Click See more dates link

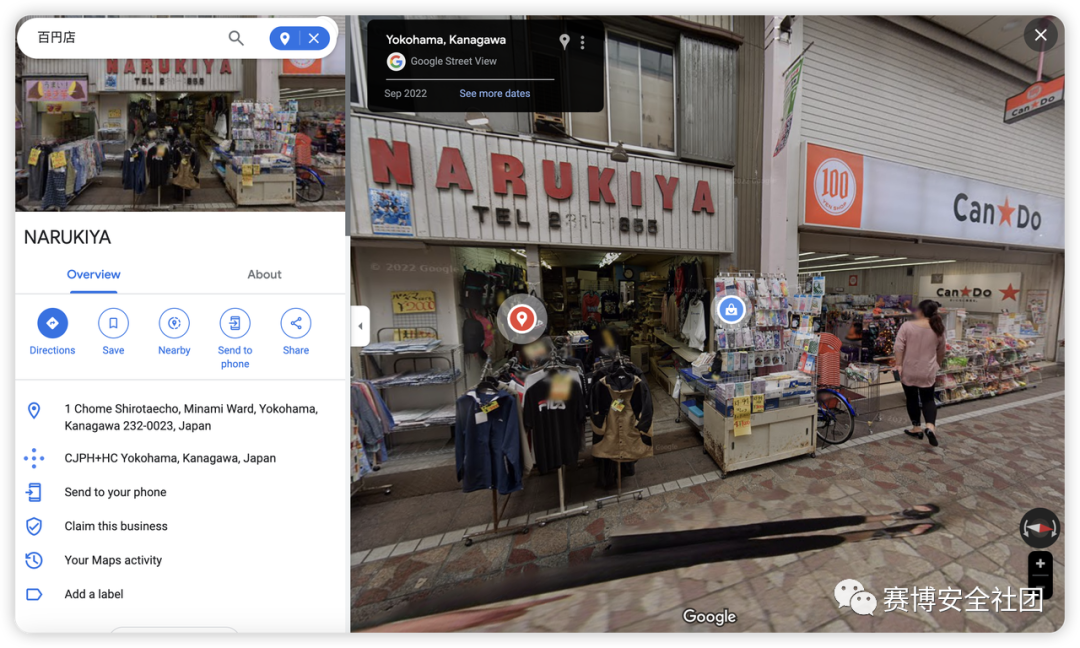pos(495,94)
